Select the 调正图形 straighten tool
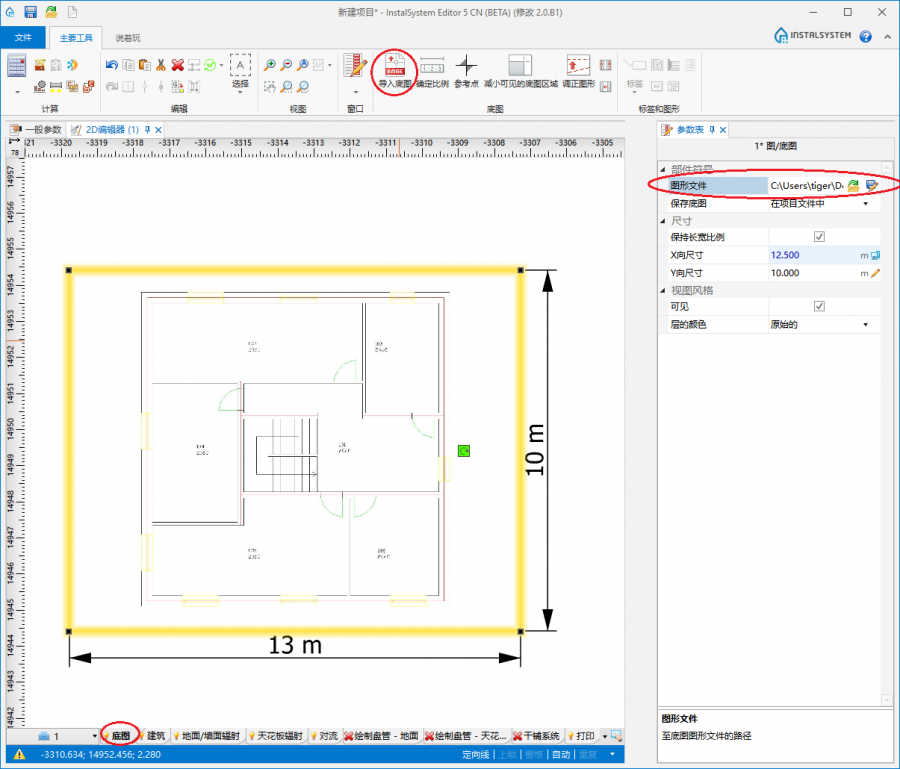This screenshot has width=900, height=769. [578, 67]
